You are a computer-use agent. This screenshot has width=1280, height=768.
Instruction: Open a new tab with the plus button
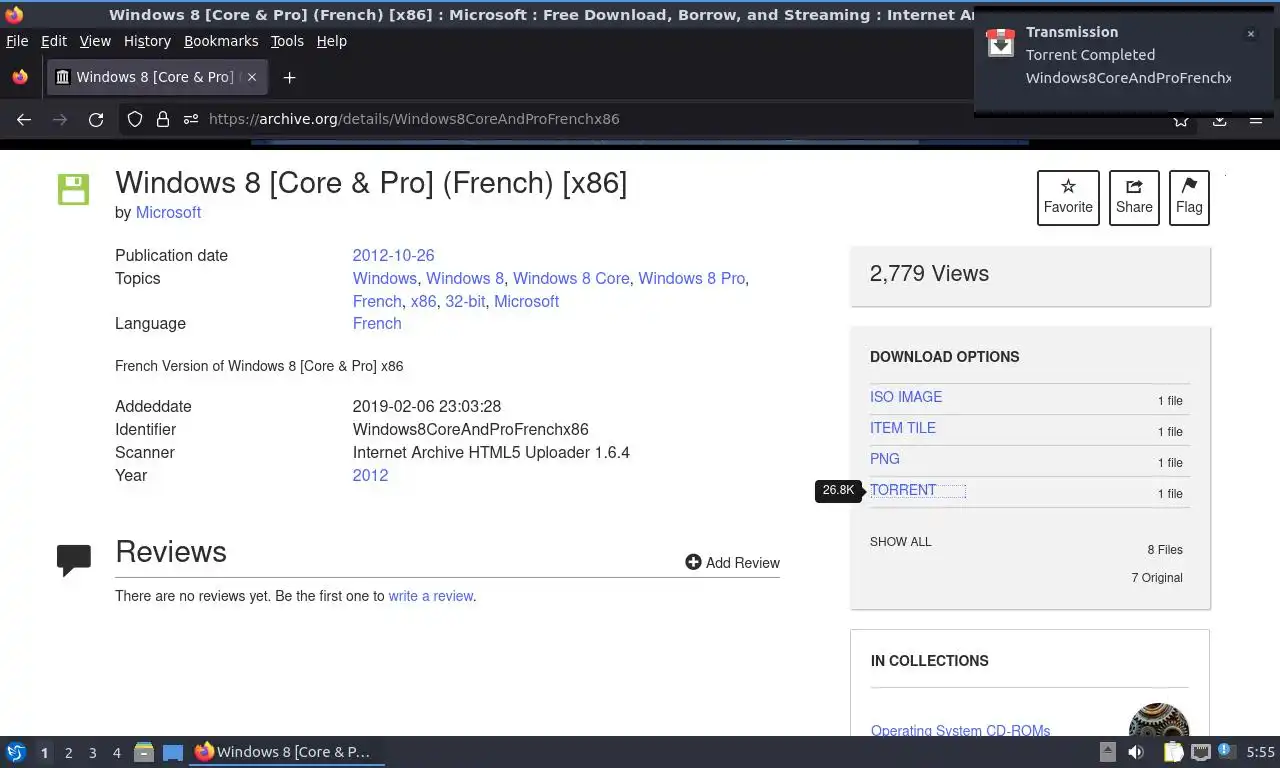click(289, 77)
